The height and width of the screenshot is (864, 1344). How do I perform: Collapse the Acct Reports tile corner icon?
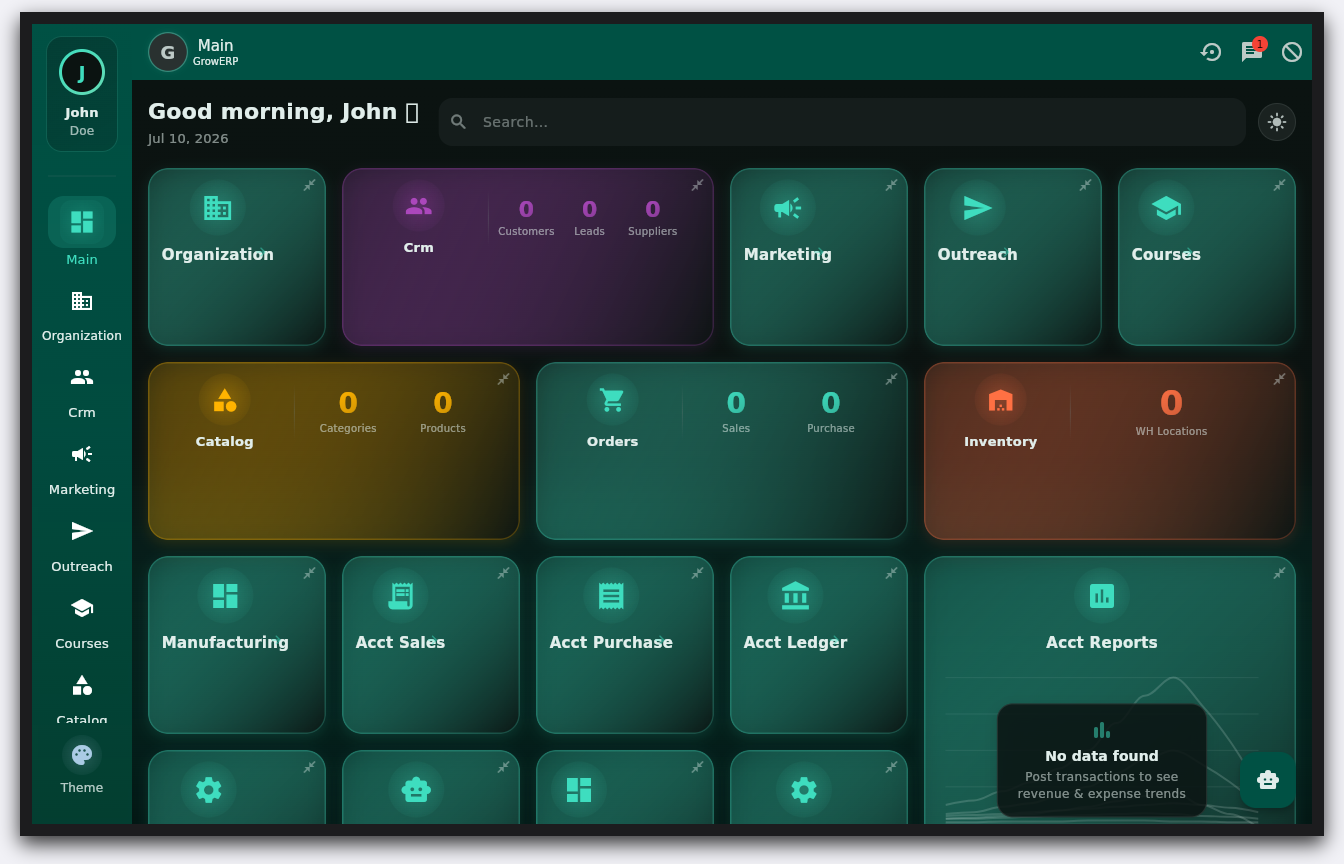point(1280,573)
